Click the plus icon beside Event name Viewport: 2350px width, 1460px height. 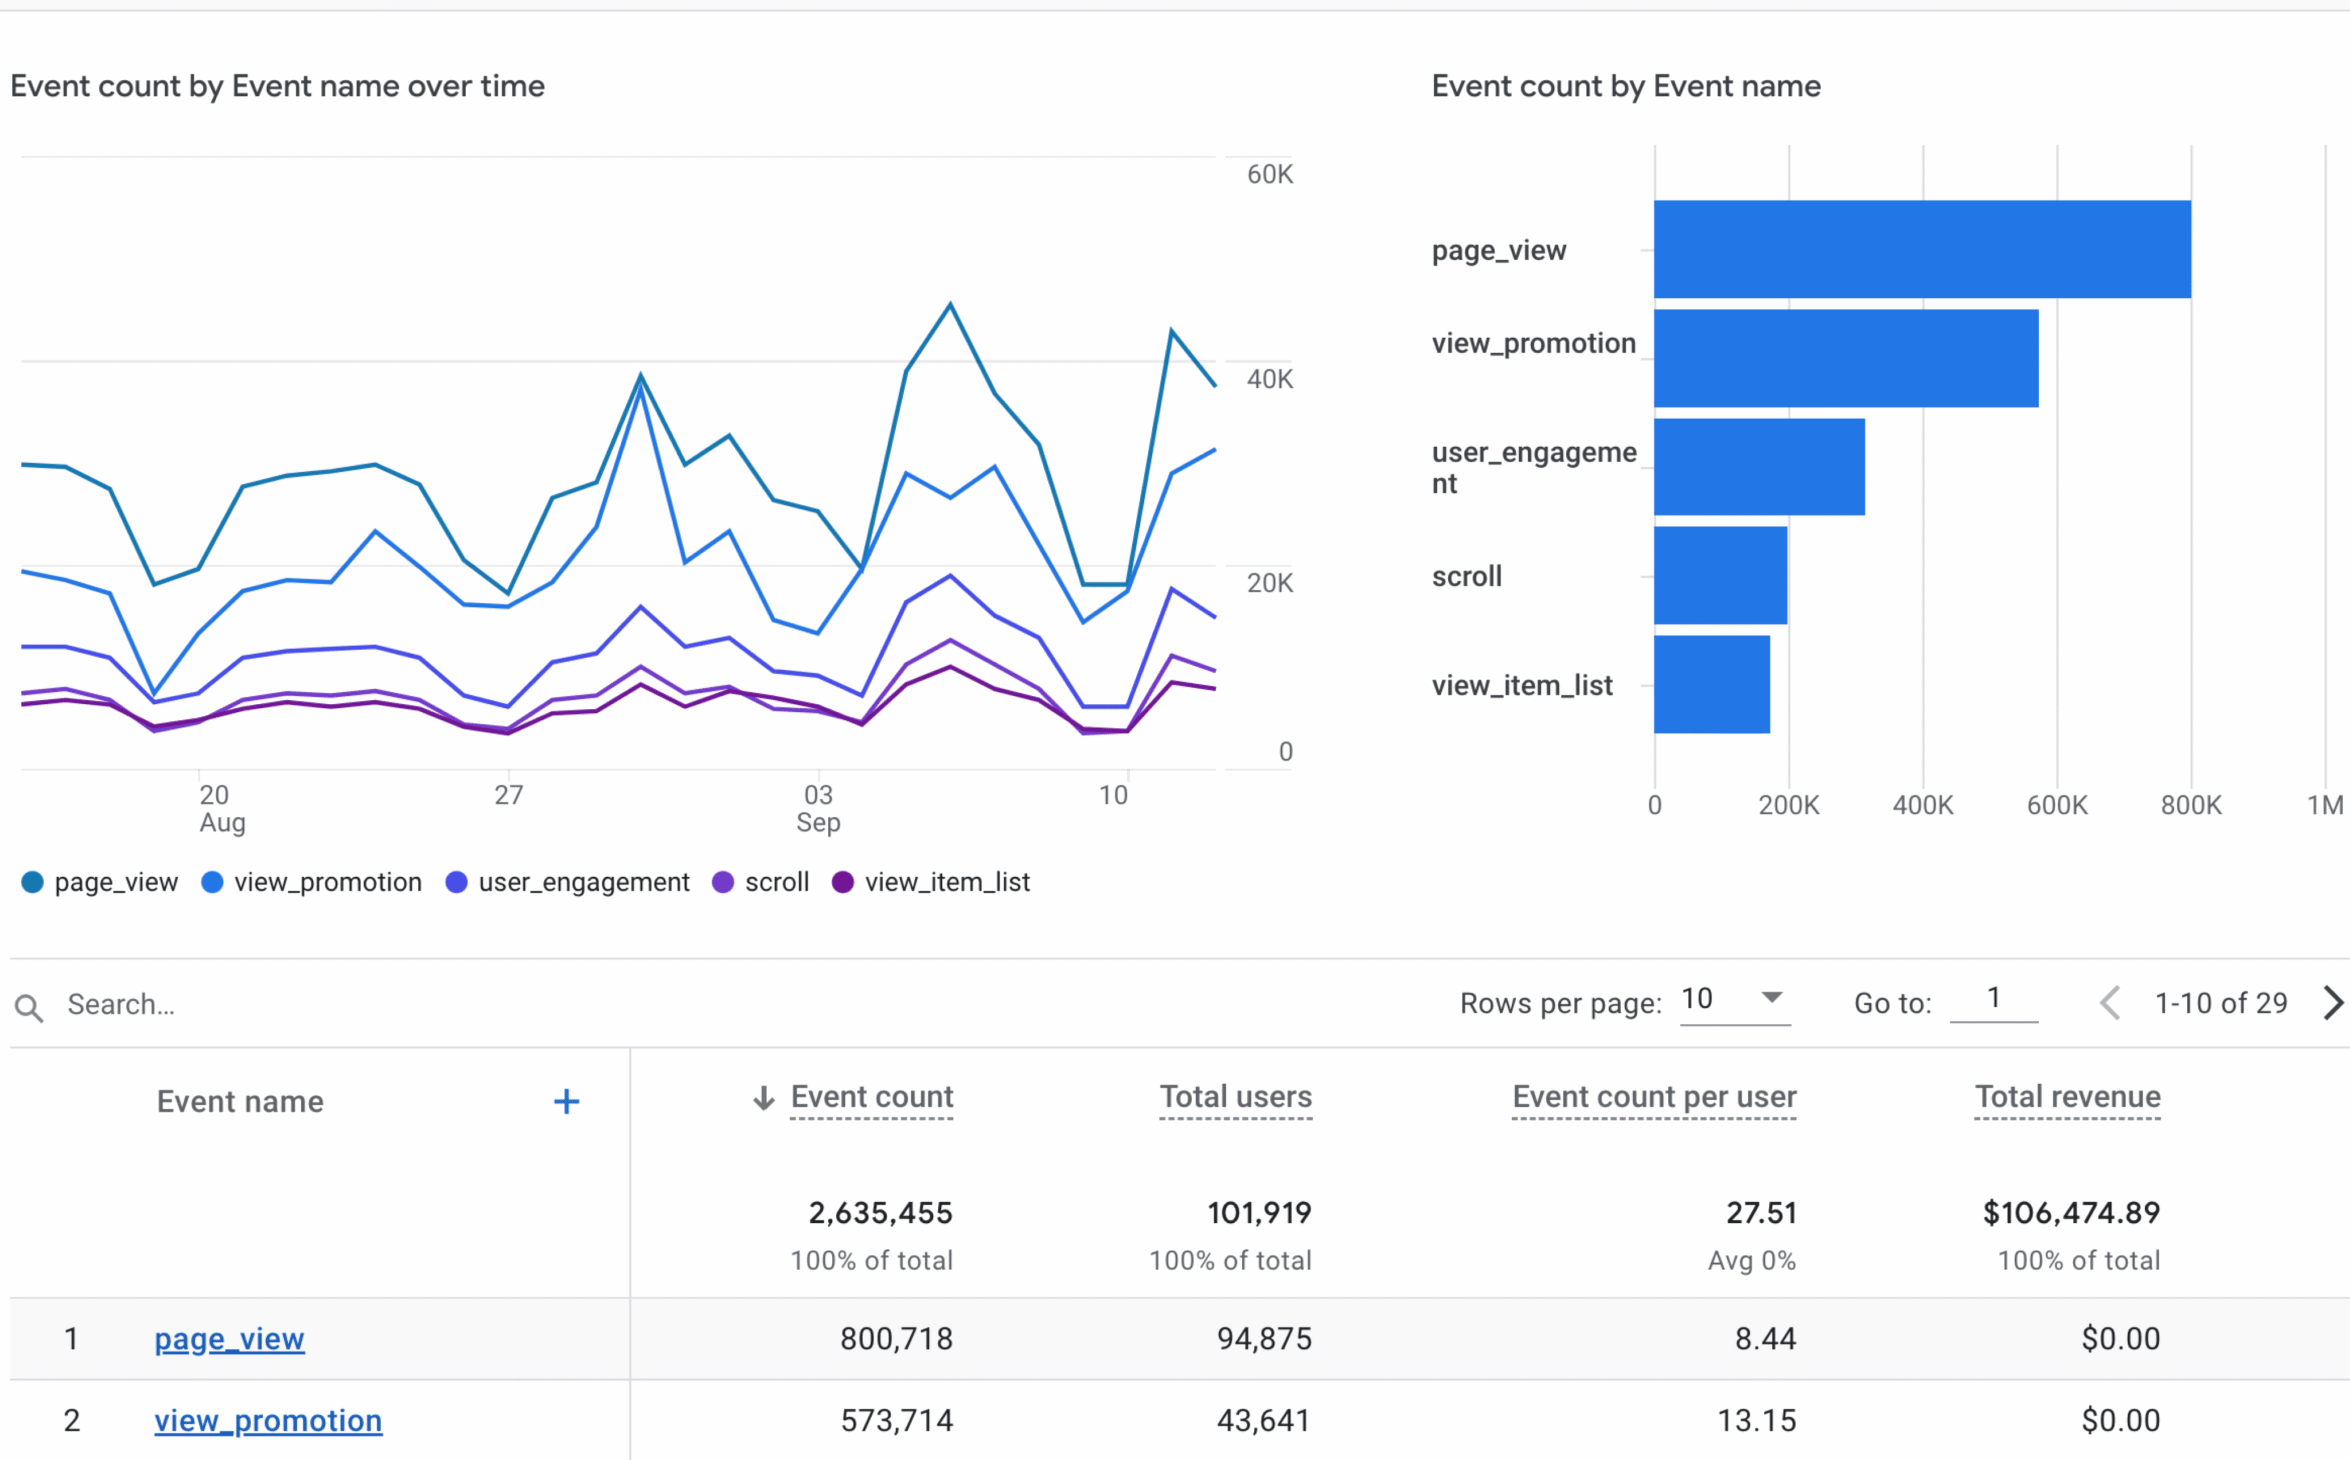pos(566,1101)
